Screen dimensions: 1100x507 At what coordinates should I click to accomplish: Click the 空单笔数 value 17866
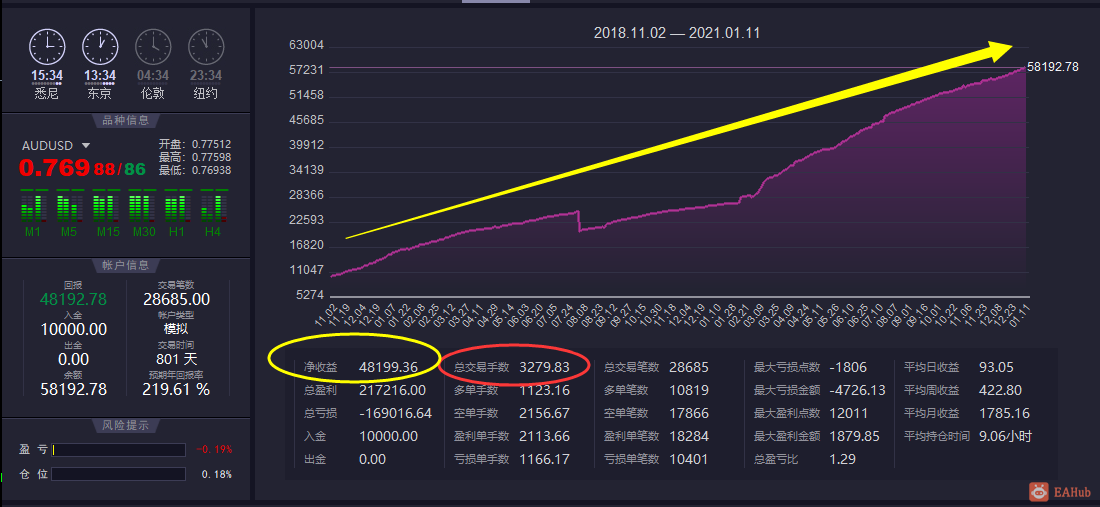[689, 413]
